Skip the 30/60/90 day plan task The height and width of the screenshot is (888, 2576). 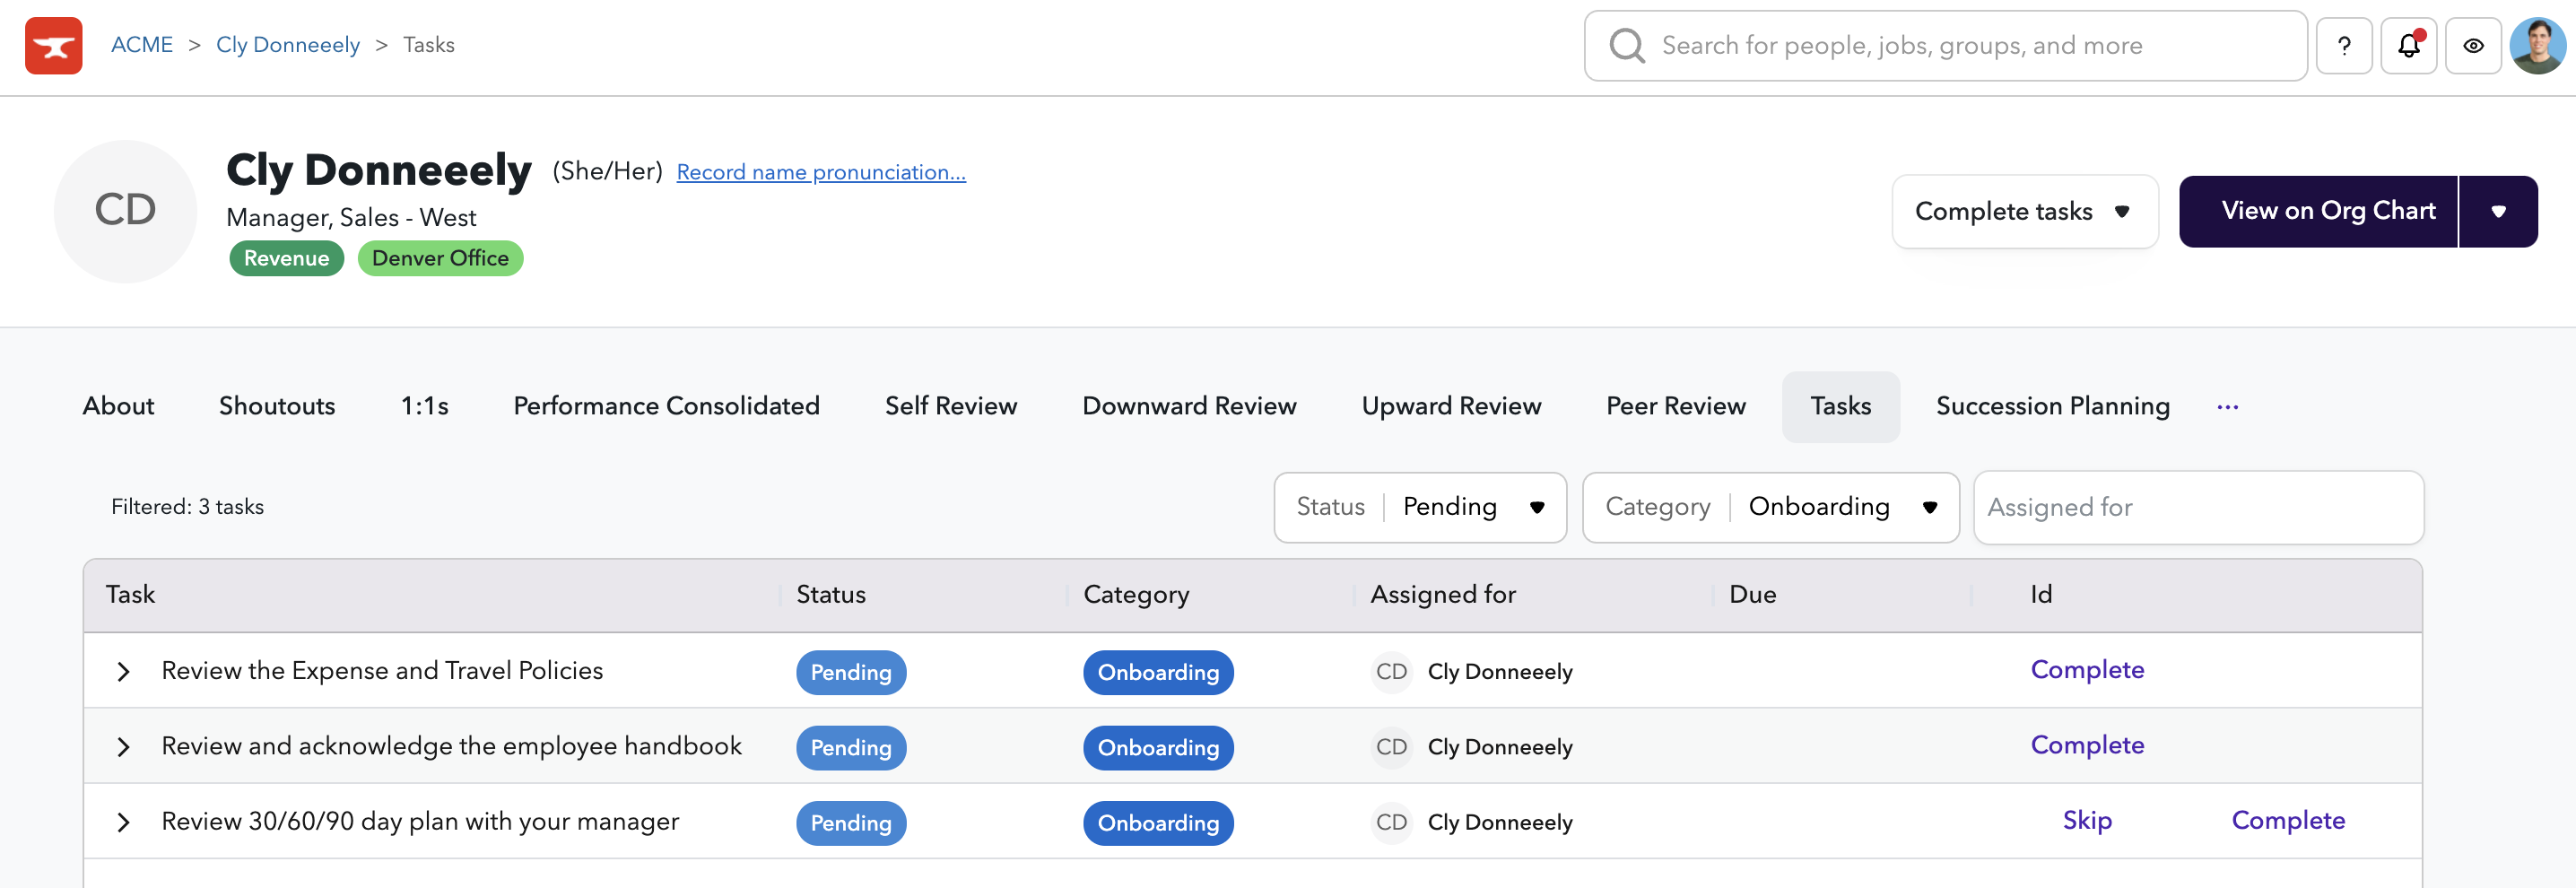tap(2087, 820)
